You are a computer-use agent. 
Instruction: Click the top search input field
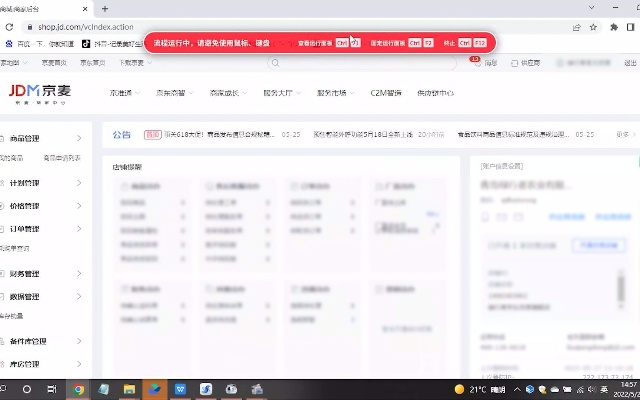click(x=360, y=63)
